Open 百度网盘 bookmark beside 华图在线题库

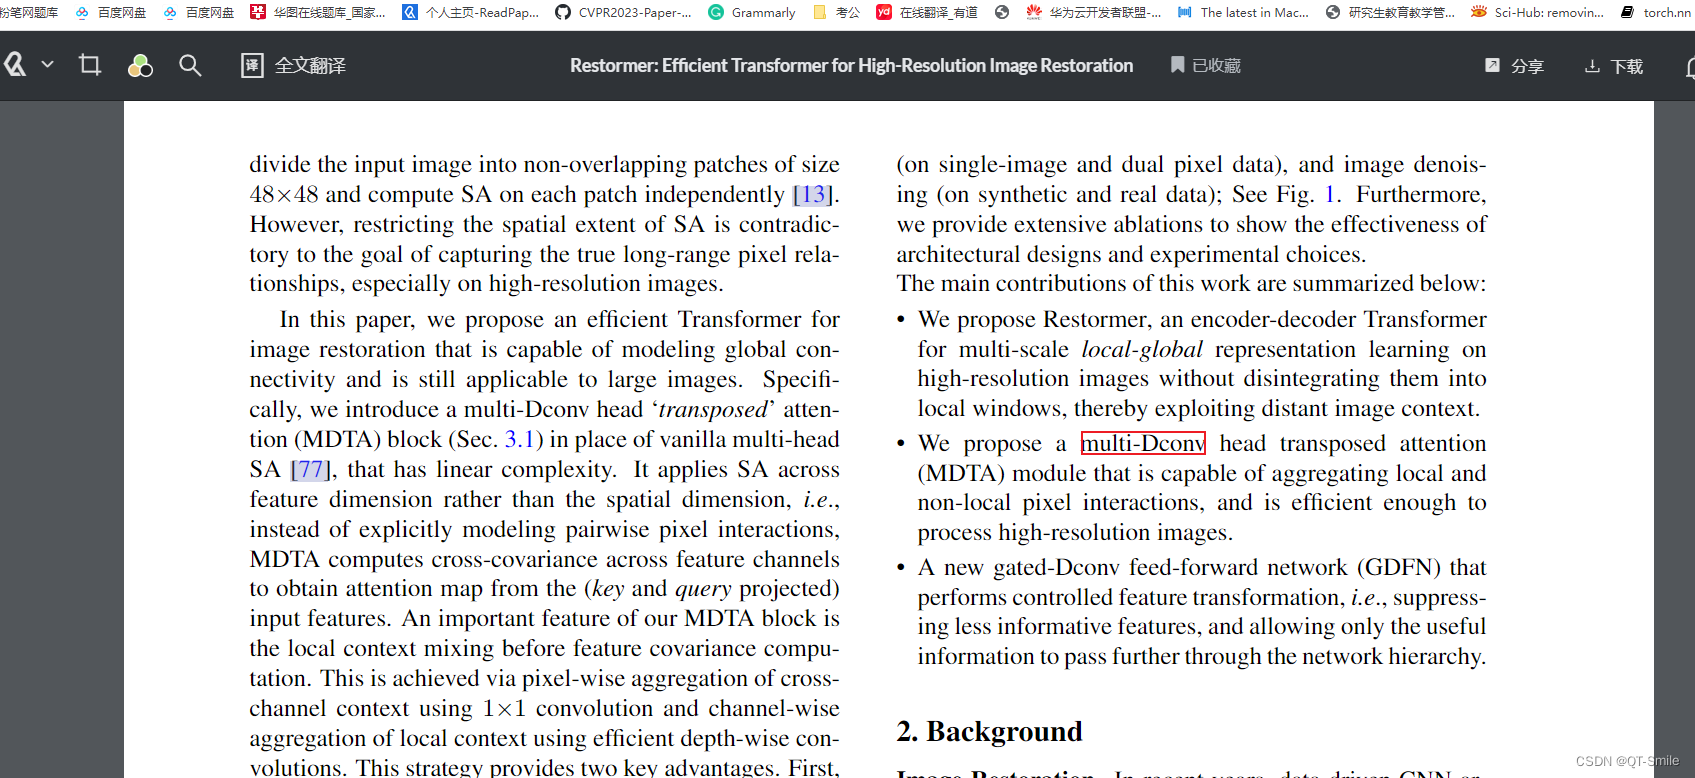coord(198,12)
